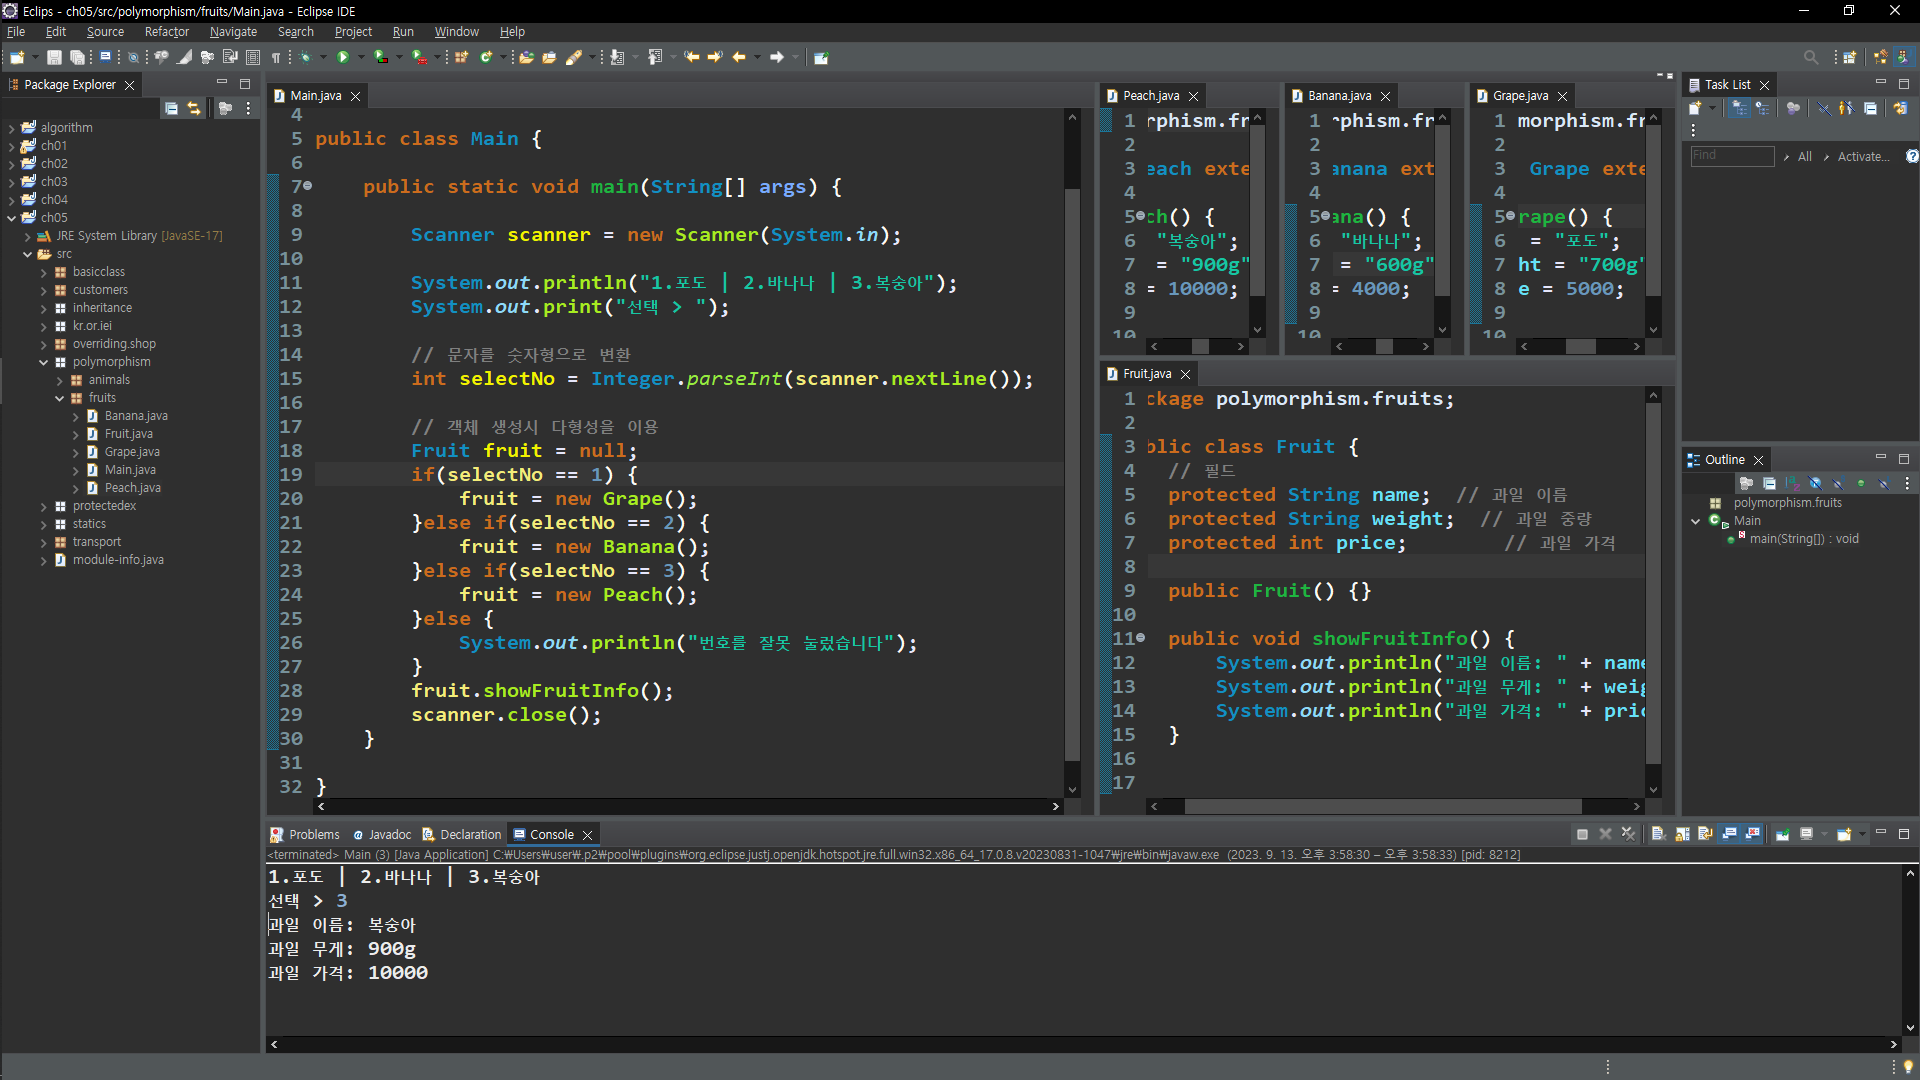This screenshot has height=1080, width=1920.
Task: Open the Refactor menu
Action: point(166,32)
